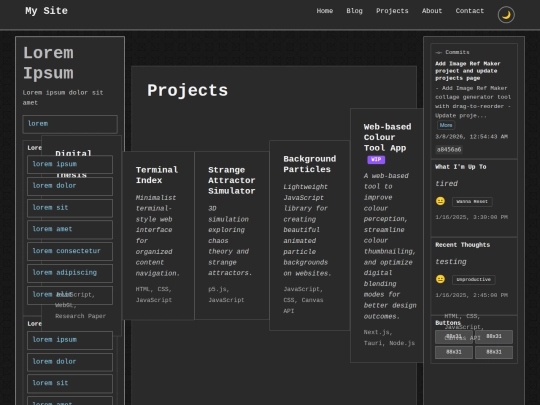Select Projects in the top navigation
This screenshot has height=405, width=540.
click(x=392, y=11)
